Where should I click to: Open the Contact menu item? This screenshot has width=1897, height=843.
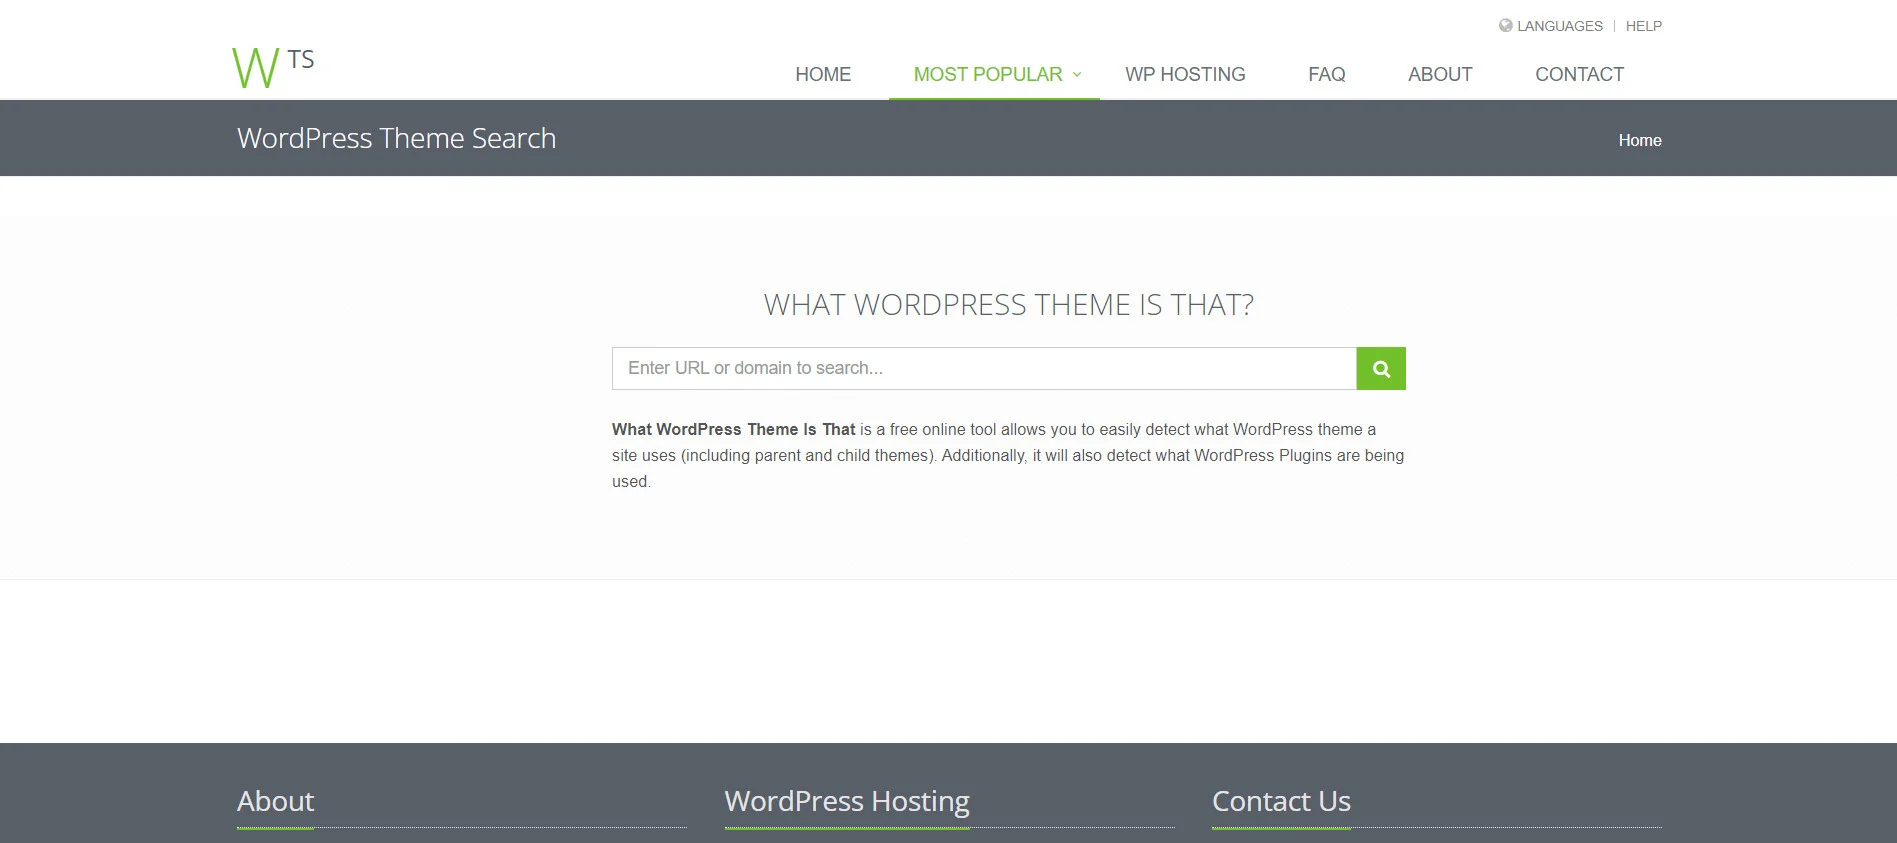pyautogui.click(x=1579, y=75)
